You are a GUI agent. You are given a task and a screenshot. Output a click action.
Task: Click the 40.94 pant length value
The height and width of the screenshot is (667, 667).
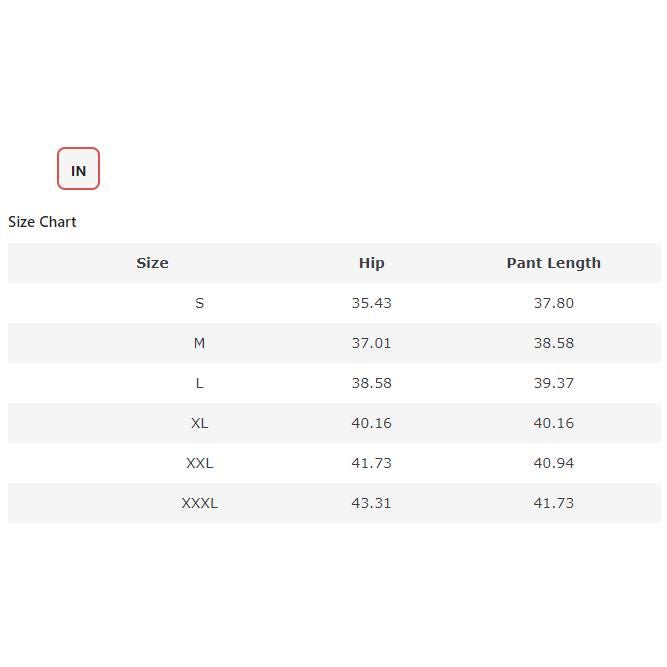click(x=553, y=463)
